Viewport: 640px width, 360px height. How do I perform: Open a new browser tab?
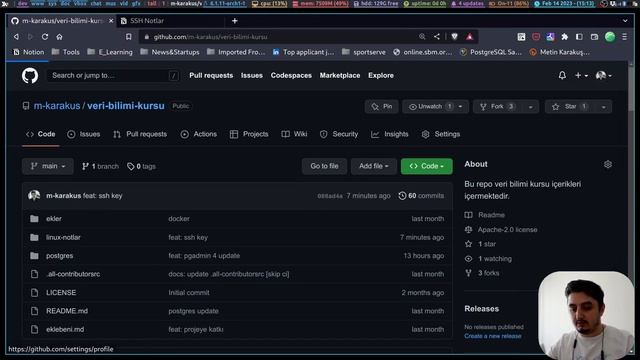[x=235, y=21]
